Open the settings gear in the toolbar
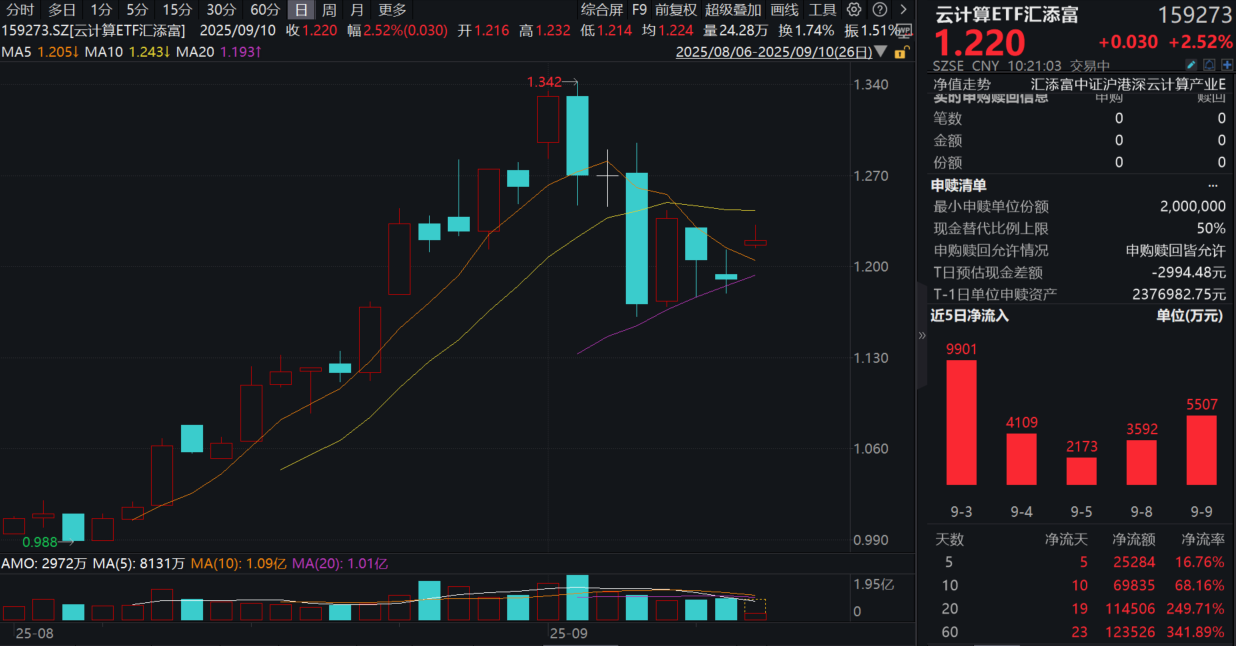Screen dimensions: 1236x646 click(x=854, y=10)
